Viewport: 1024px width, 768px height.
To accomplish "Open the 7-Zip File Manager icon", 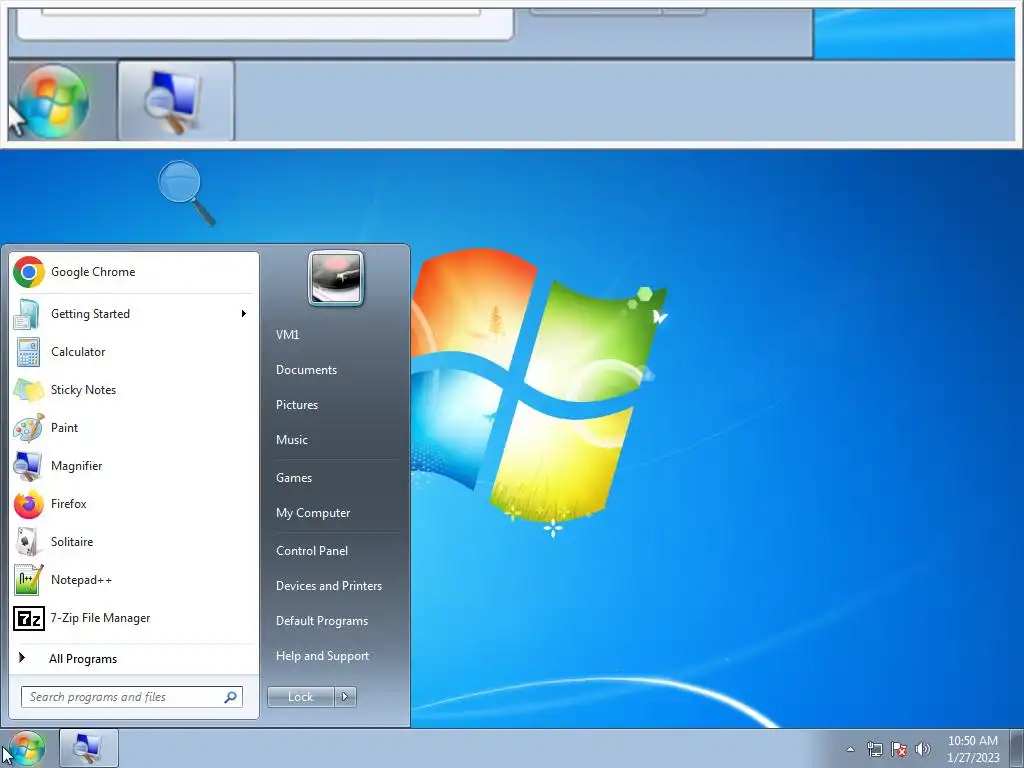I will [28, 618].
